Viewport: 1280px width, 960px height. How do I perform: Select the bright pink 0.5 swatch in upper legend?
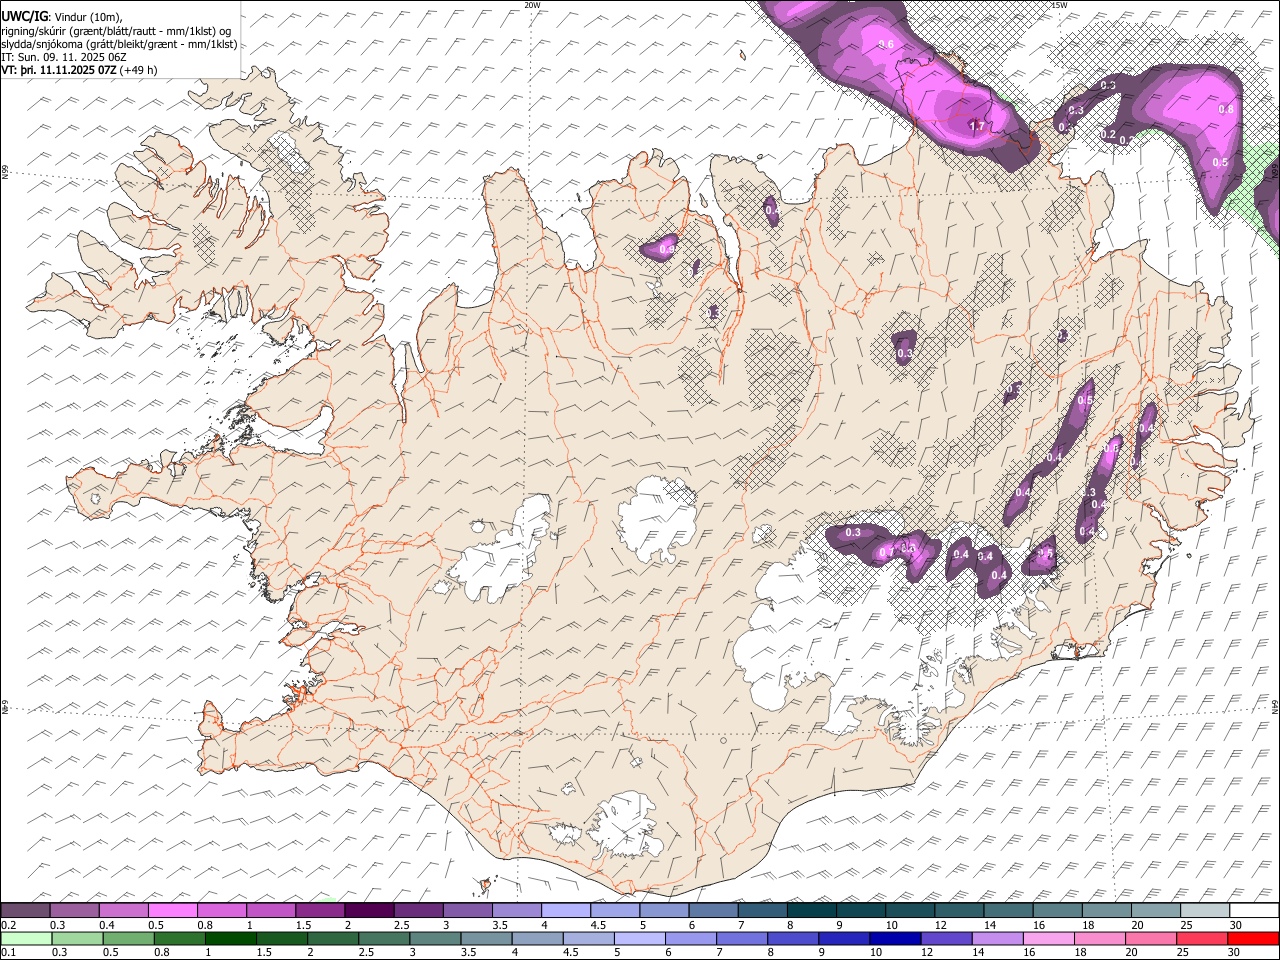173,911
